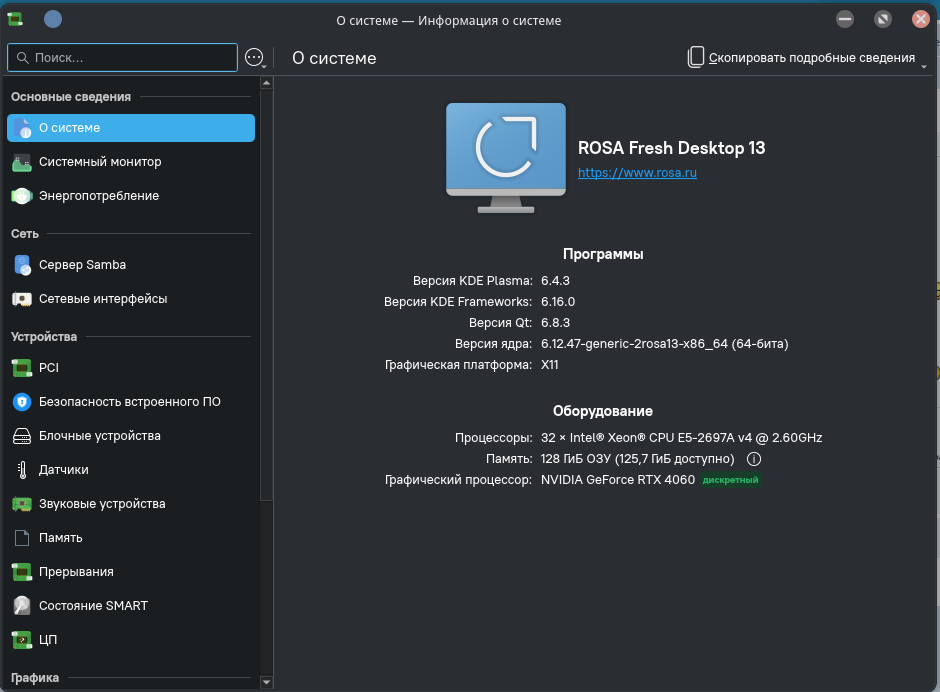Image resolution: width=940 pixels, height=692 pixels.
Task: Open the https://www.rosa.ru link
Action: point(637,173)
